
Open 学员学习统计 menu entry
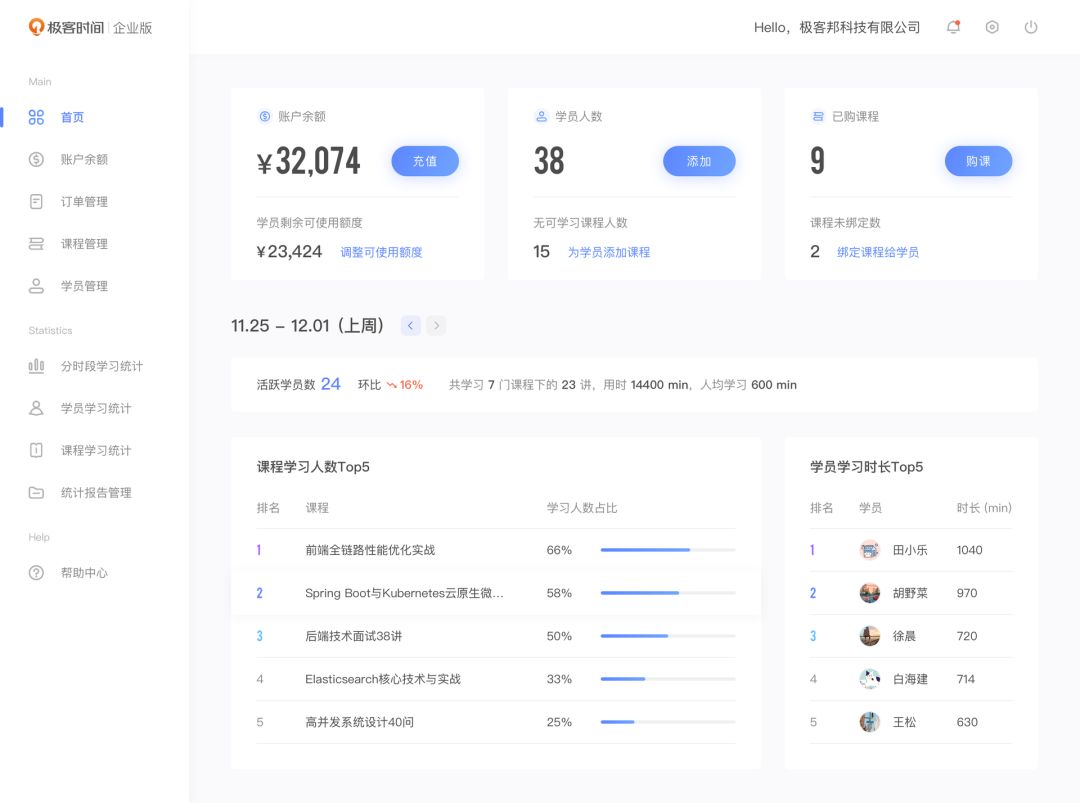tap(94, 408)
